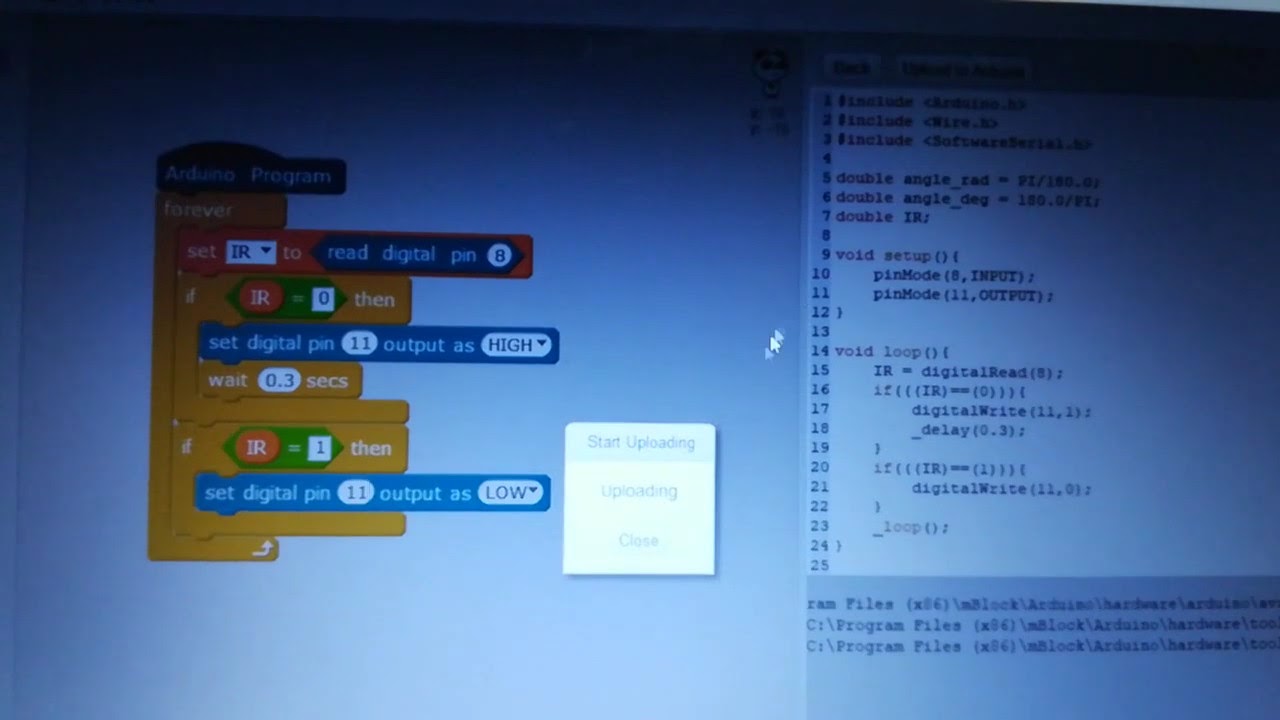Click code line '_delay(0.3);'
Image resolution: width=1280 pixels, height=720 pixels.
click(x=968, y=430)
